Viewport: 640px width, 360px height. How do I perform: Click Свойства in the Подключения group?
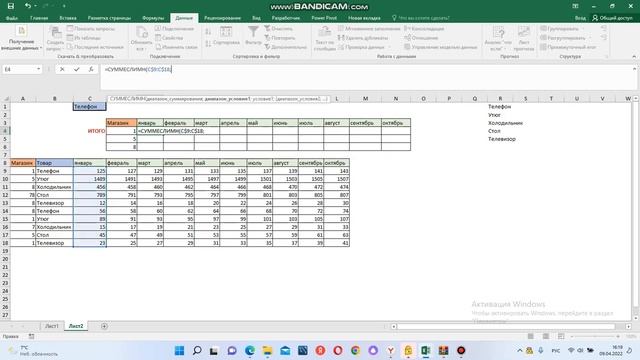pyautogui.click(x=169, y=38)
